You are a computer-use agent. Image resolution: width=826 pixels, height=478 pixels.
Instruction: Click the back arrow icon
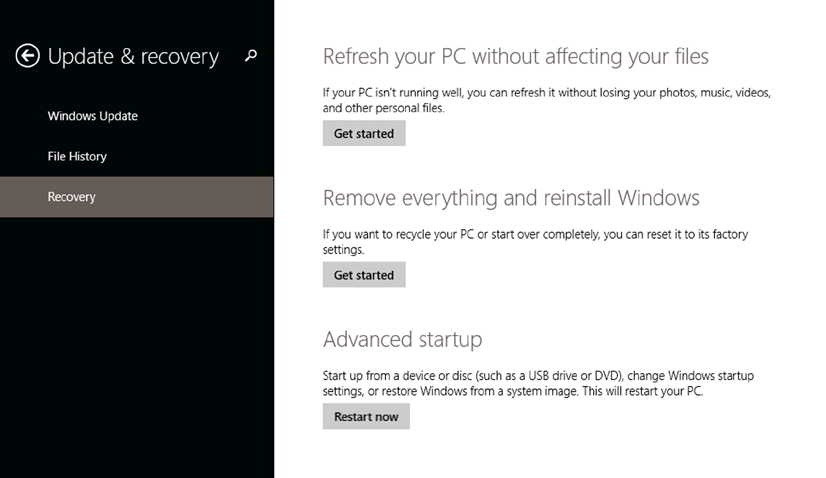[x=27, y=56]
